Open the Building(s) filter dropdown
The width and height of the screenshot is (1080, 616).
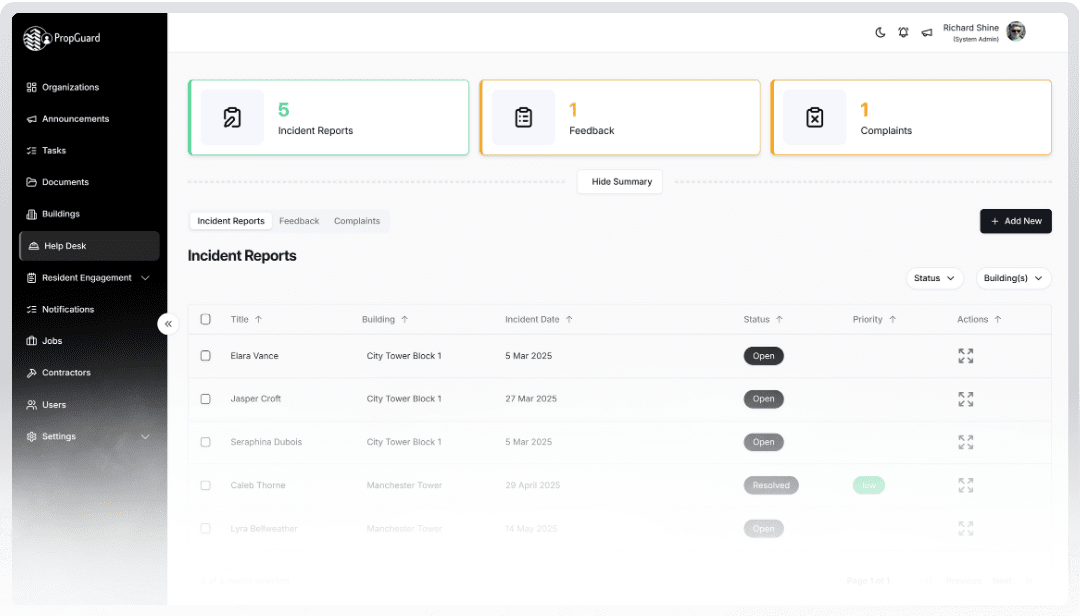[1013, 278]
